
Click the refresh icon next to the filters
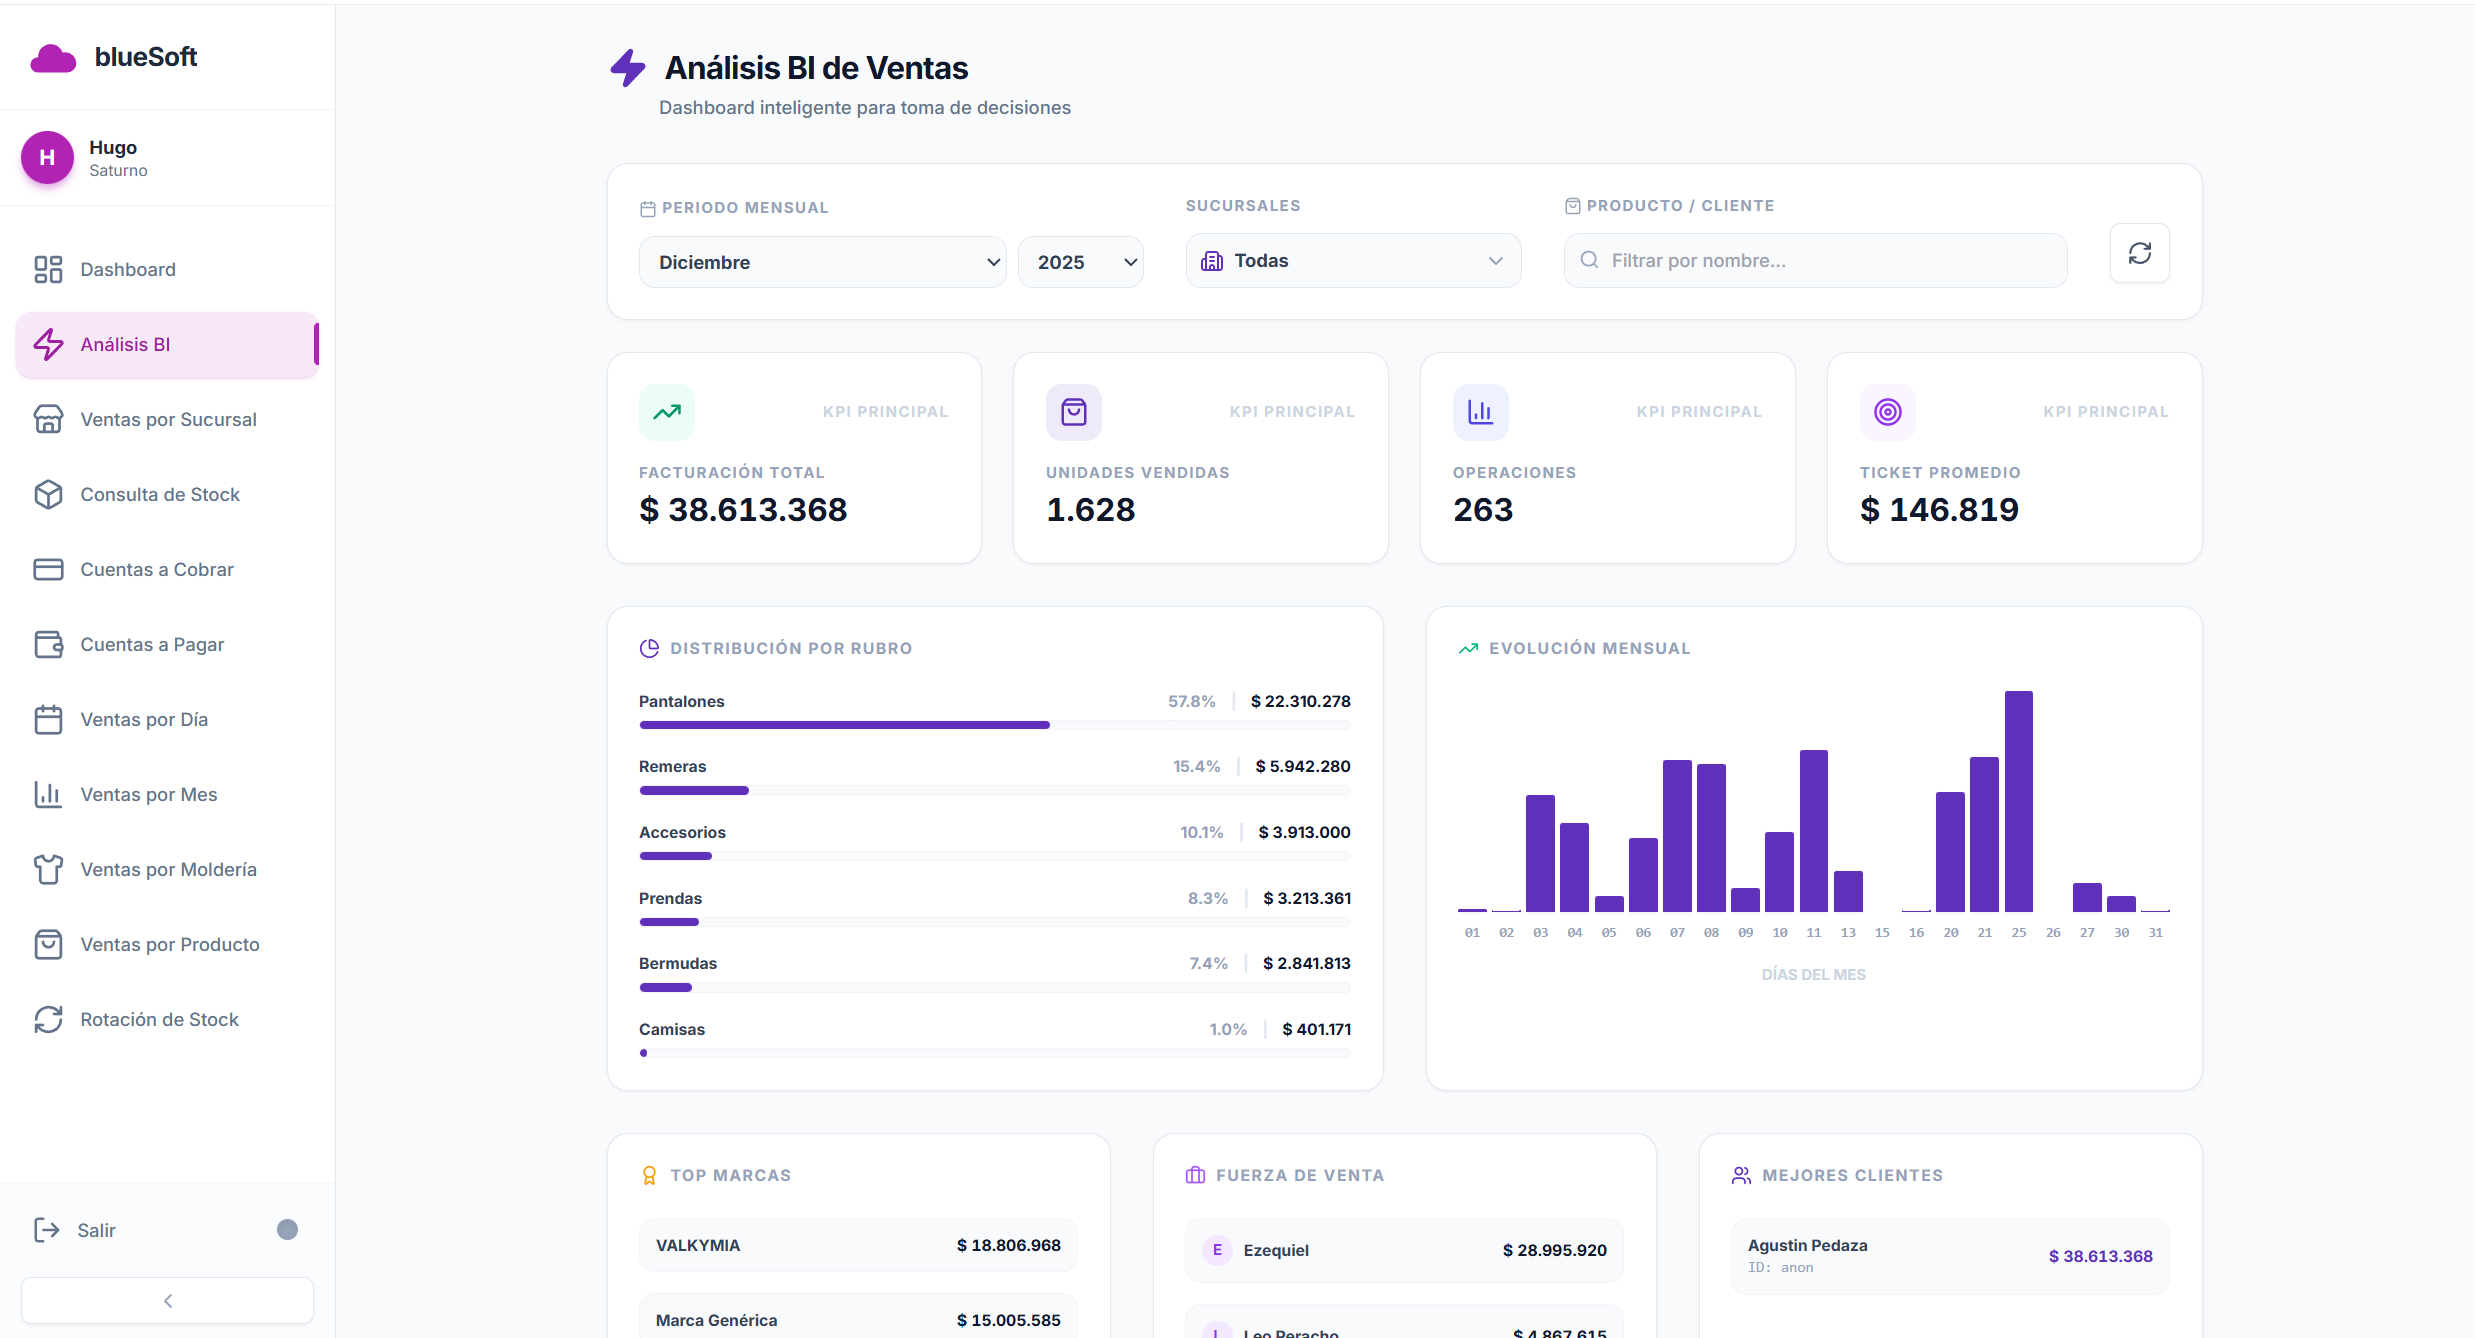click(x=2139, y=253)
